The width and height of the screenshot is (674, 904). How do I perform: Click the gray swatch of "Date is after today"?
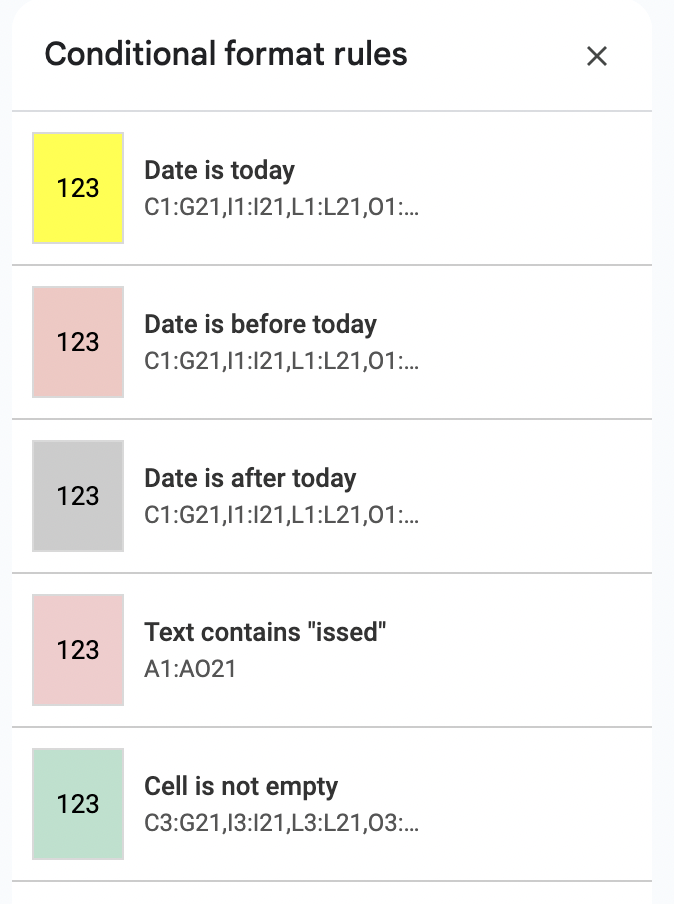(x=78, y=496)
